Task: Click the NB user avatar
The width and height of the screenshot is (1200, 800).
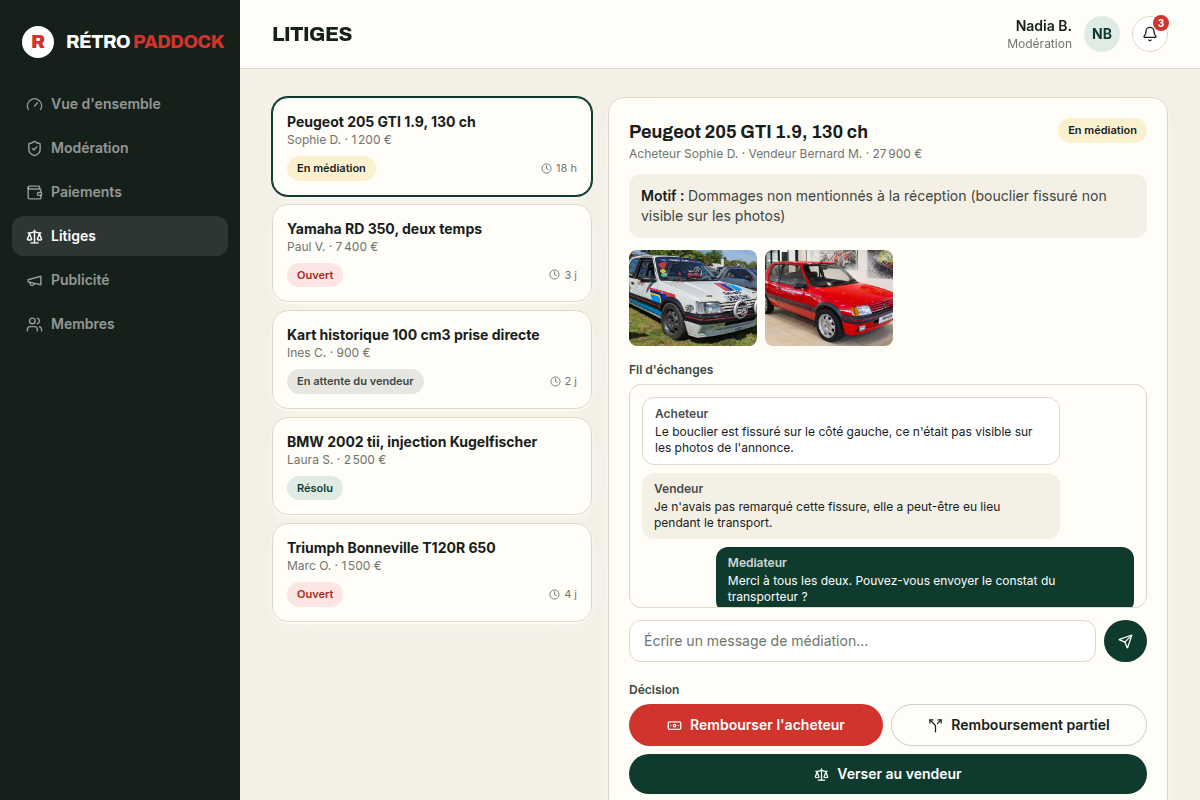Action: [1102, 34]
